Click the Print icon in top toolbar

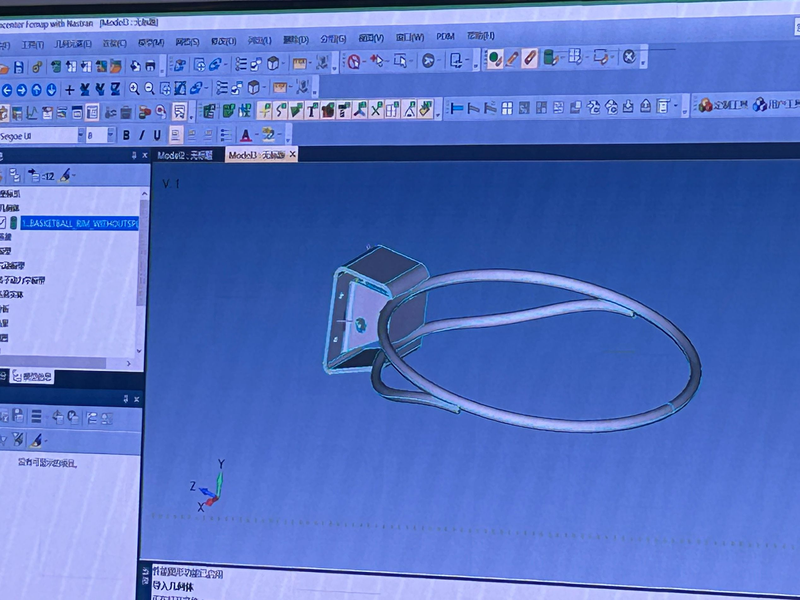pyautogui.click(x=150, y=66)
